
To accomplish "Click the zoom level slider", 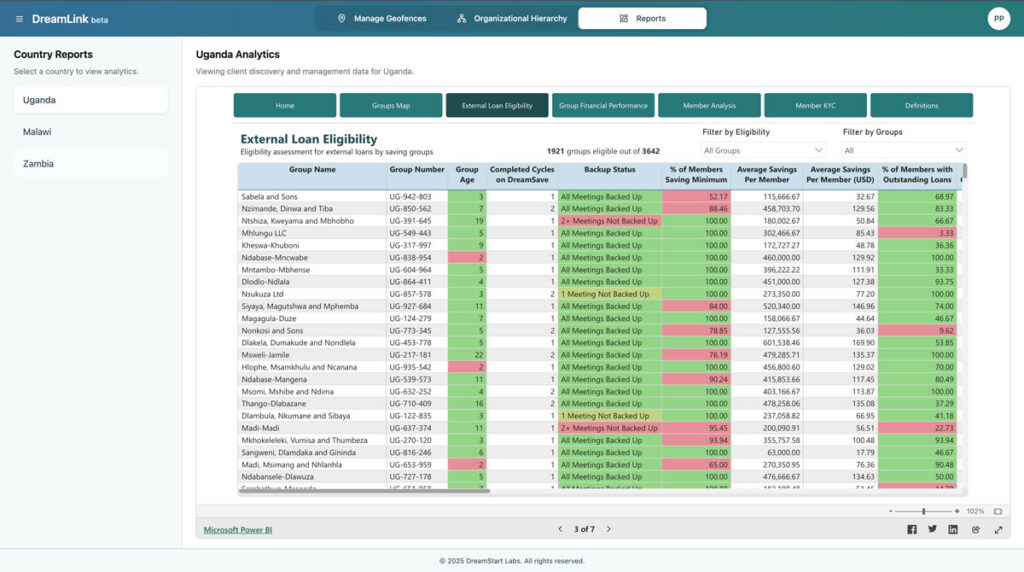I will [x=923, y=511].
